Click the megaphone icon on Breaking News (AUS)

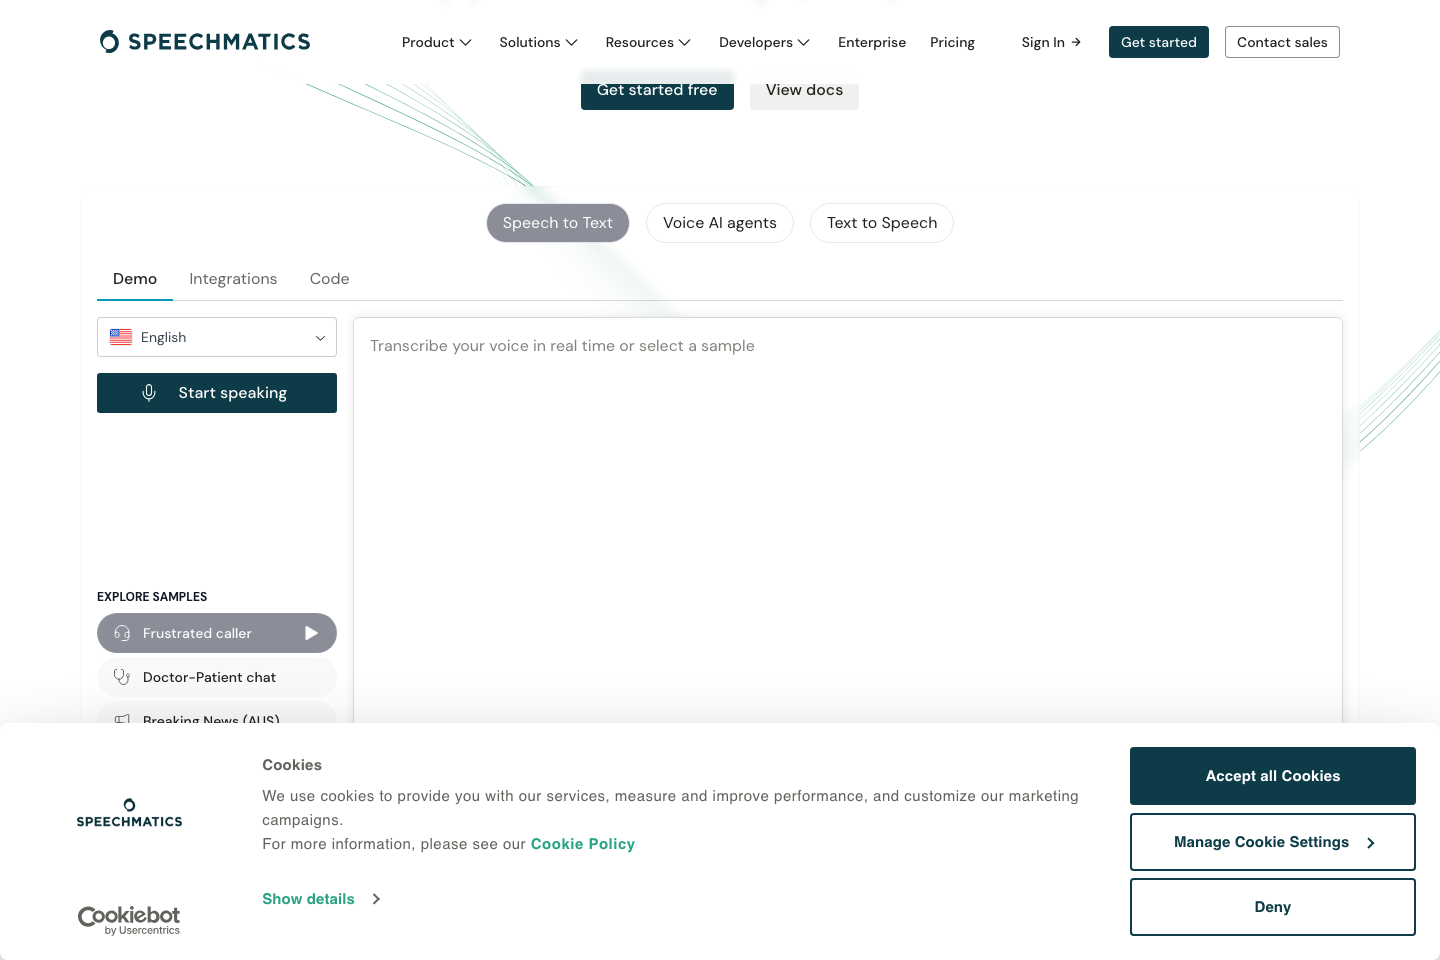(x=121, y=720)
